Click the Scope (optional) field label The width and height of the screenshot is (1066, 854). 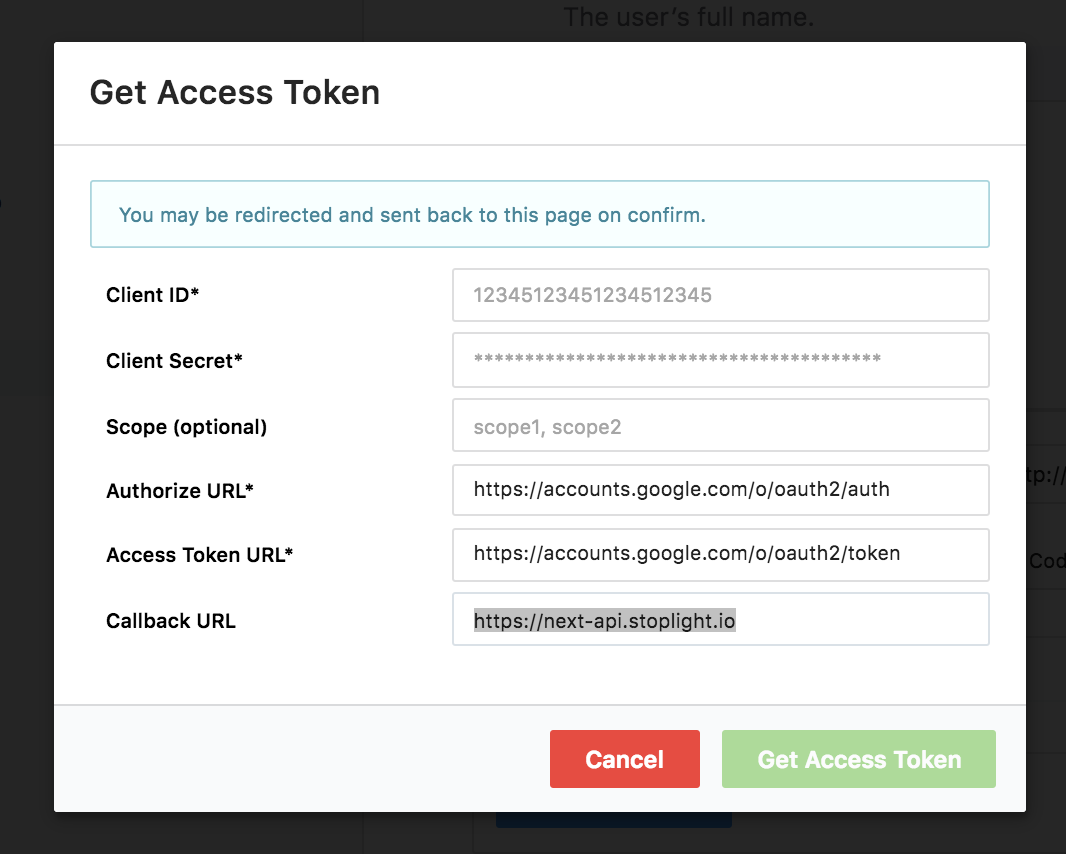pyautogui.click(x=186, y=426)
